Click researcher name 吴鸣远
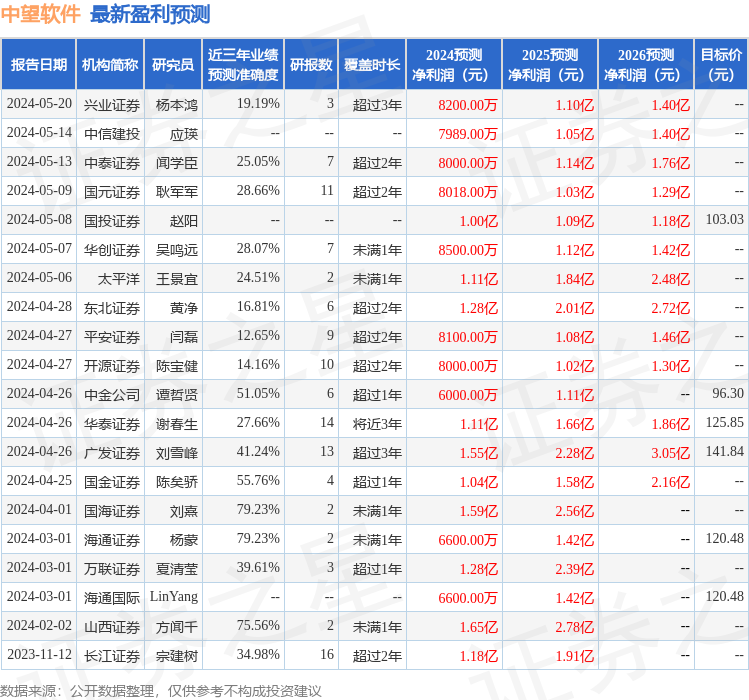Image resolution: width=749 pixels, height=700 pixels. coord(177,250)
